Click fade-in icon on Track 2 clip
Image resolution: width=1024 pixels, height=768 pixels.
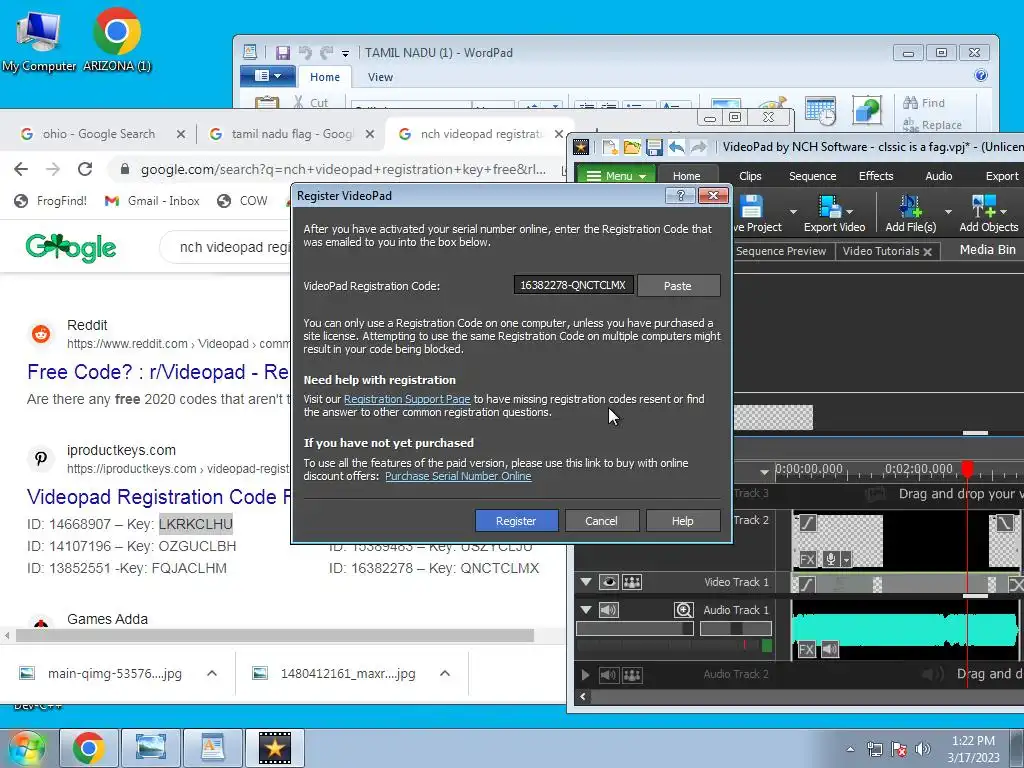[x=808, y=523]
